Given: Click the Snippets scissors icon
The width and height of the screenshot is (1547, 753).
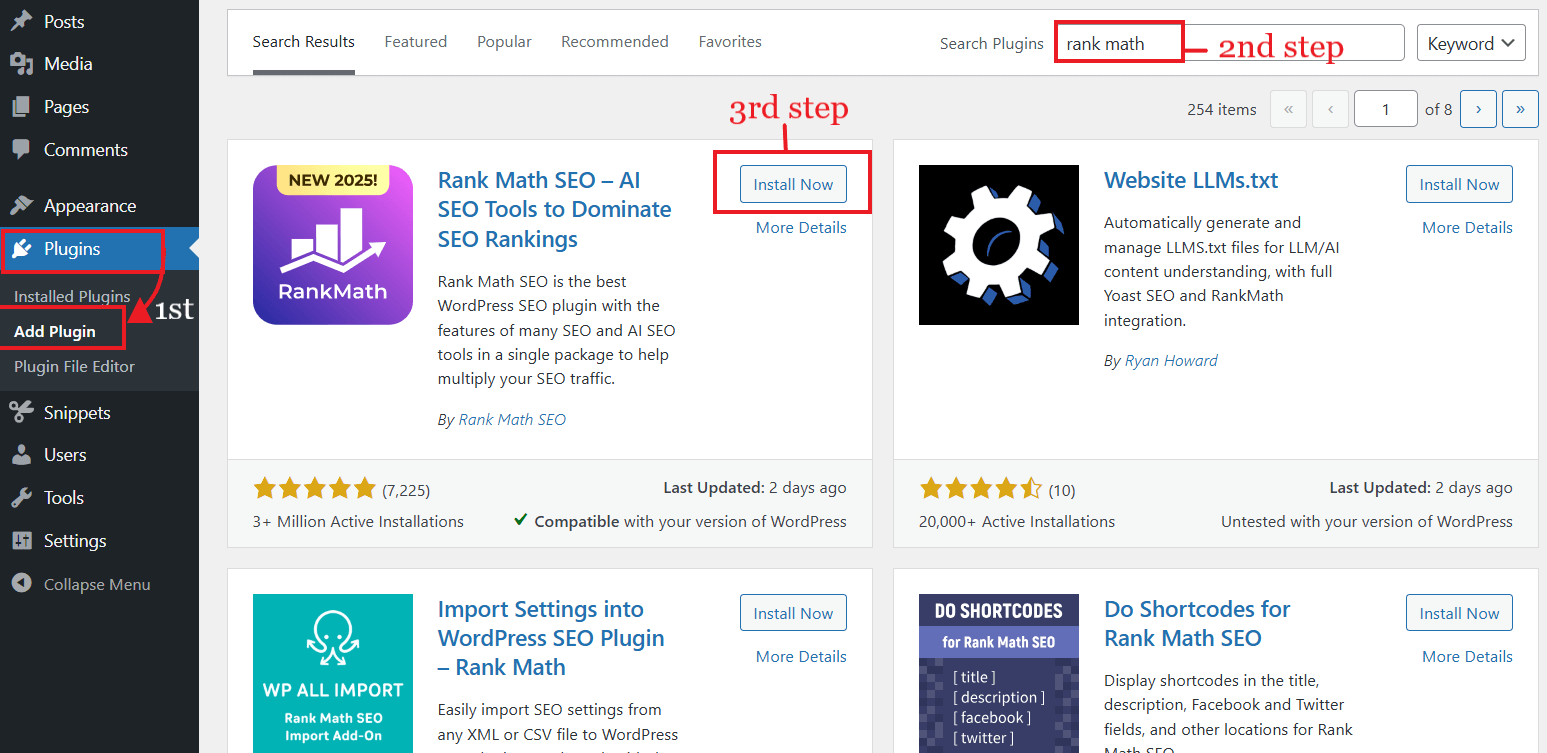Looking at the screenshot, I should (21, 413).
